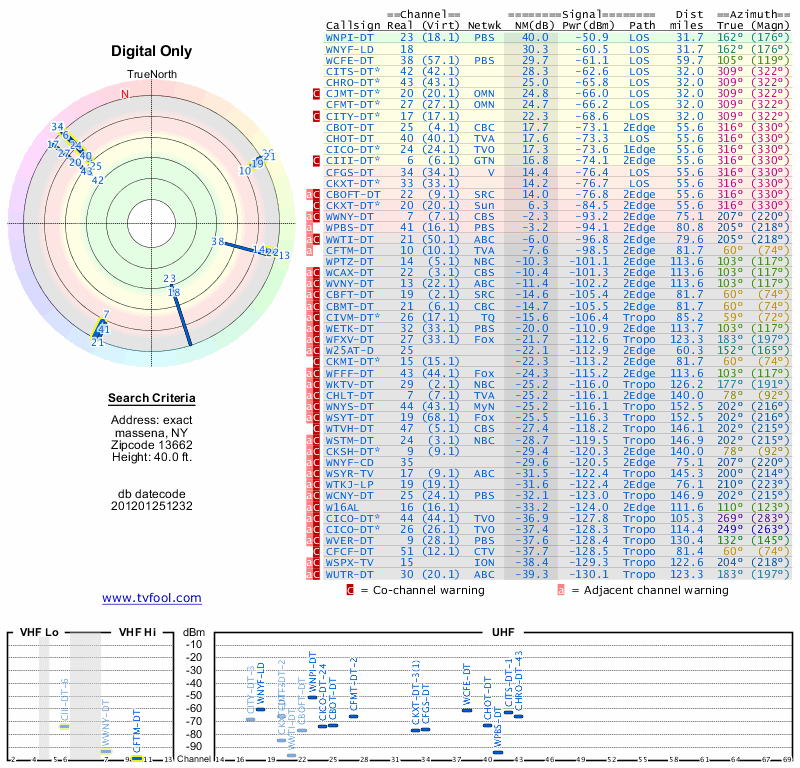
Task: Select WPBS-DT callsign in the table
Action: [349, 227]
